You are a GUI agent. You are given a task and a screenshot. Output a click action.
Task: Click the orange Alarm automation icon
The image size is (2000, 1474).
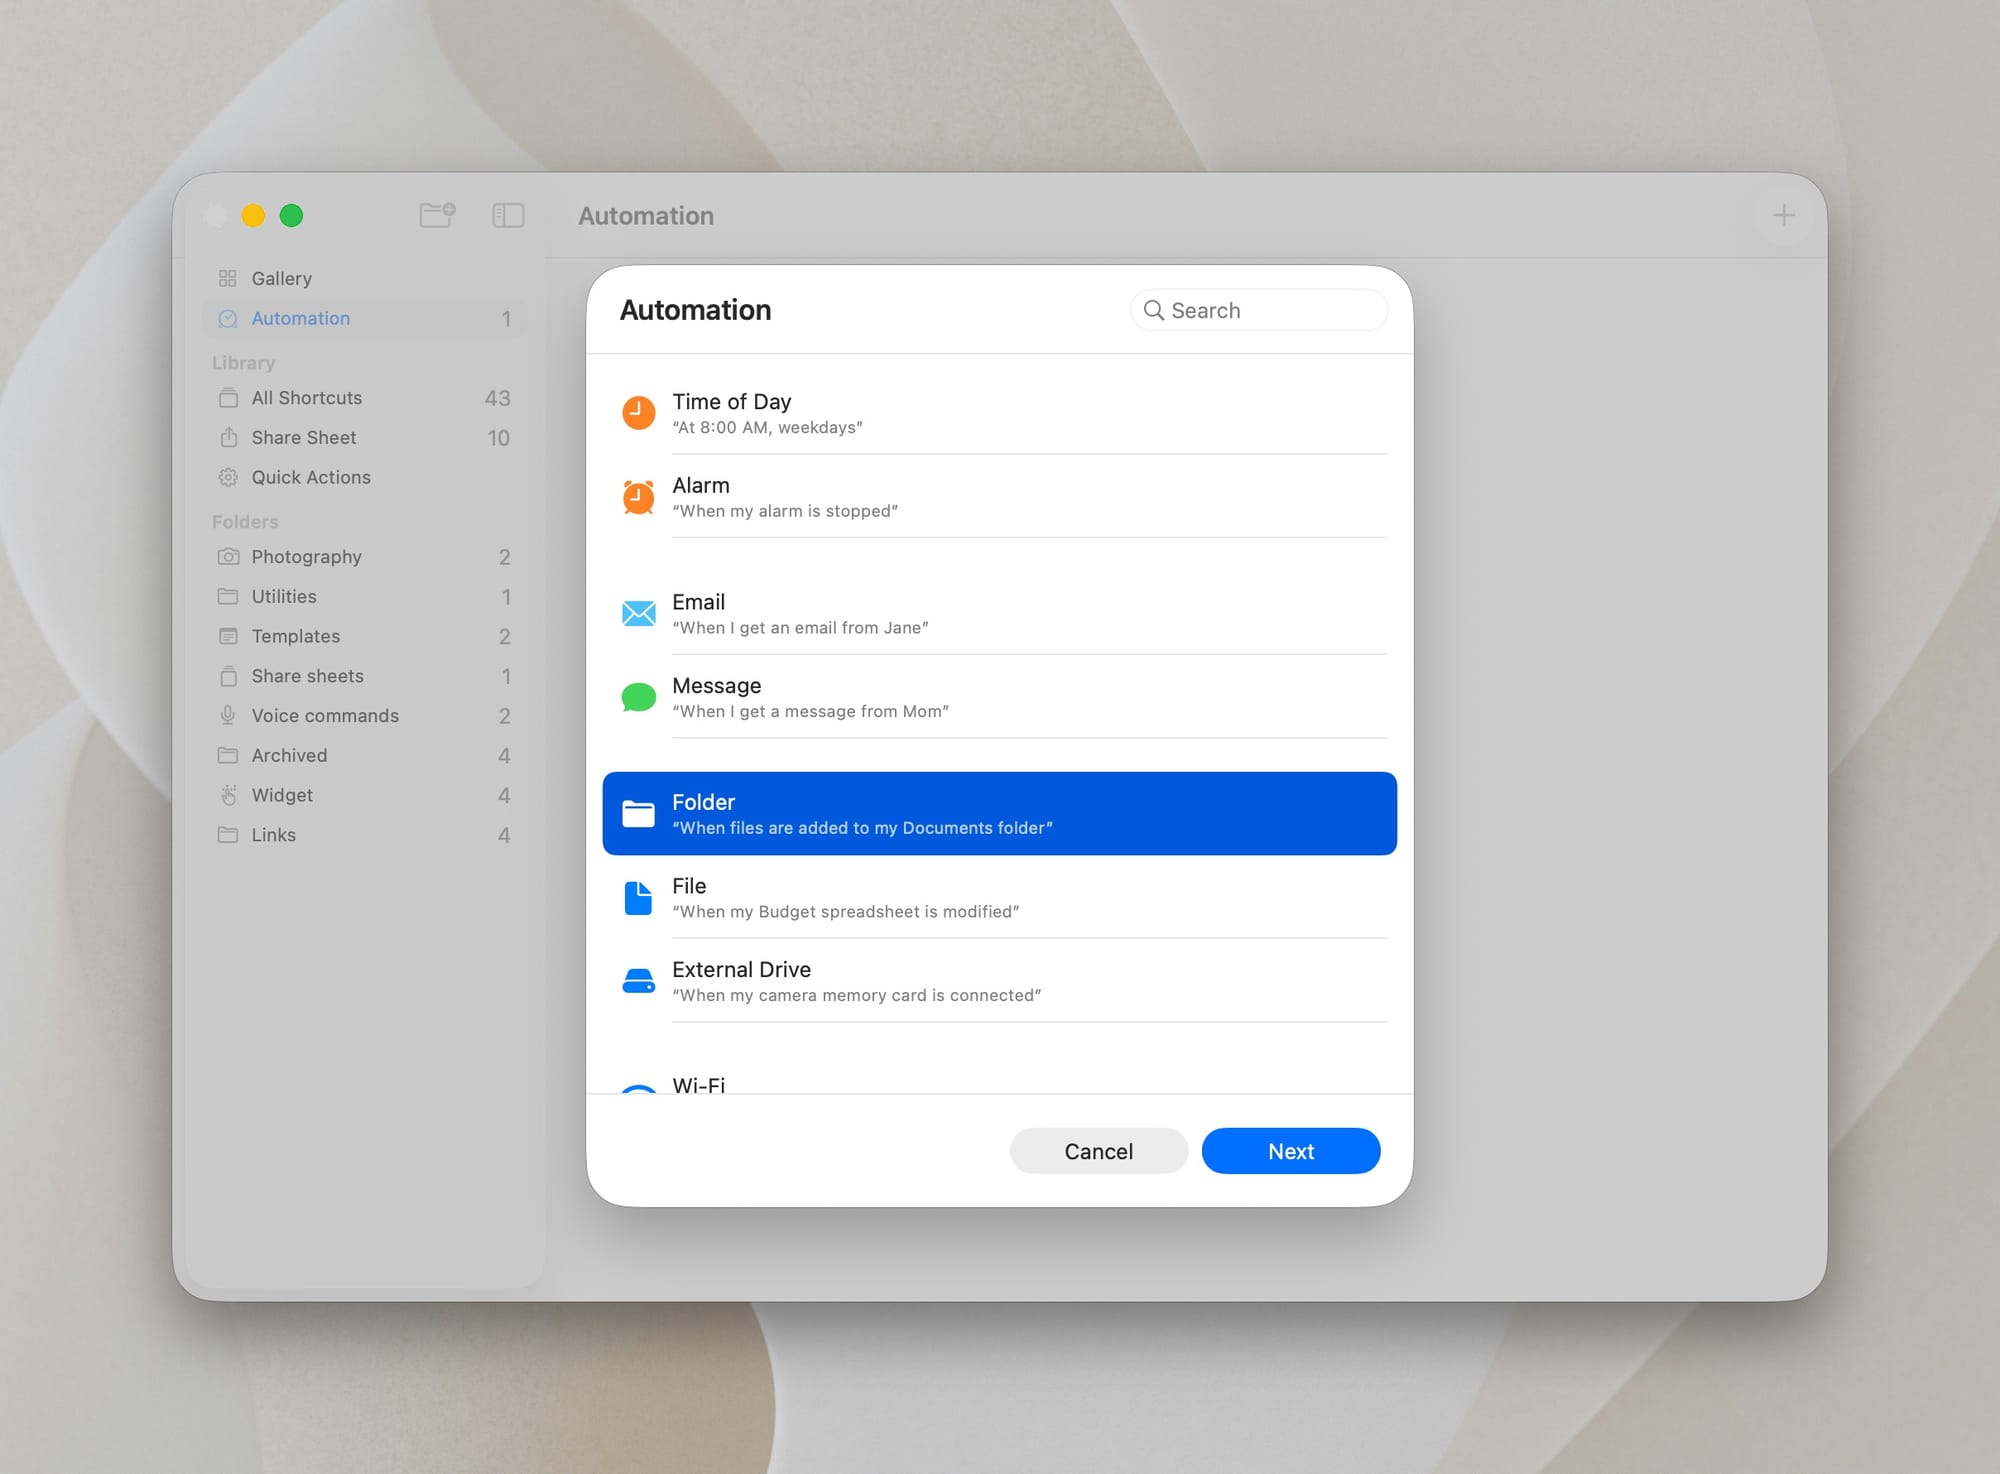[638, 496]
